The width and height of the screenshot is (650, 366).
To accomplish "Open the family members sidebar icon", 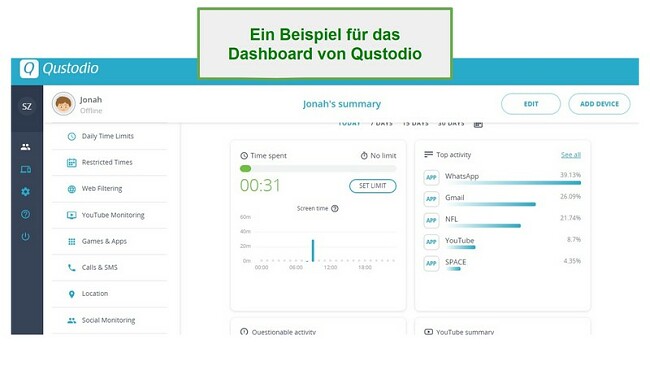I will coord(26,147).
